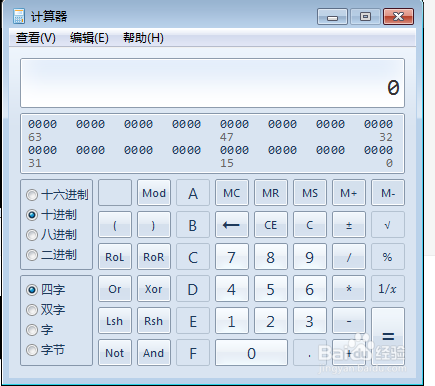Screen dimensions: 435x386
Task: Click the close parenthesis button
Action: tap(154, 225)
